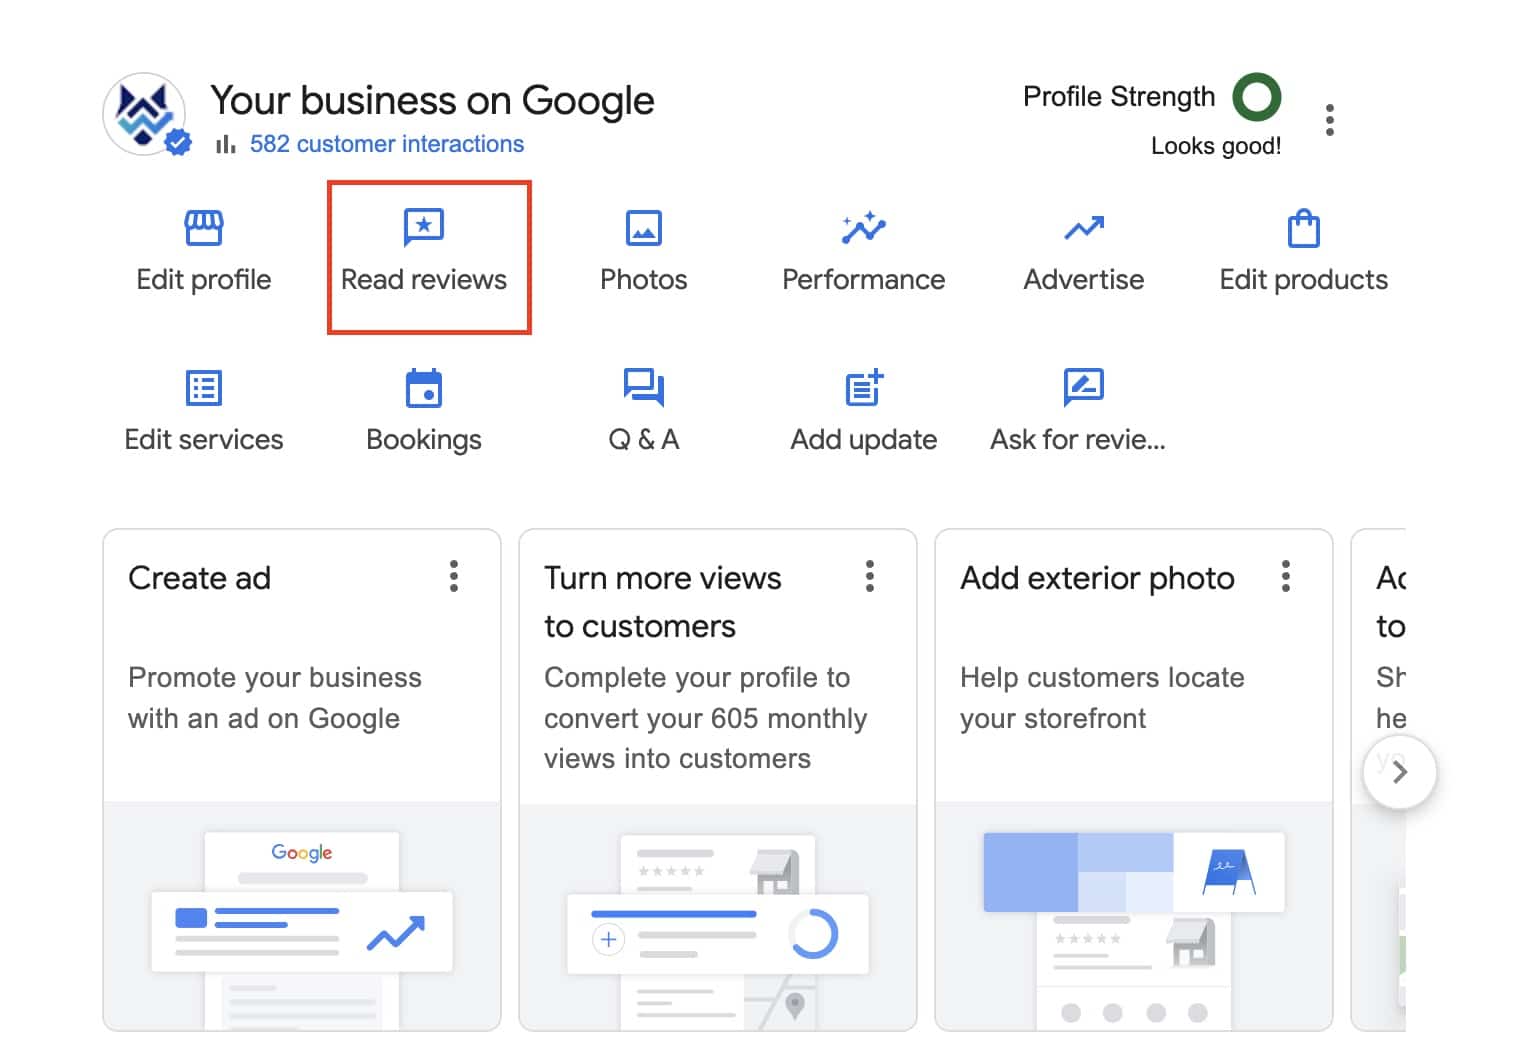Image resolution: width=1516 pixels, height=1058 pixels.
Task: Click the business logo avatar
Action: pos(145,114)
